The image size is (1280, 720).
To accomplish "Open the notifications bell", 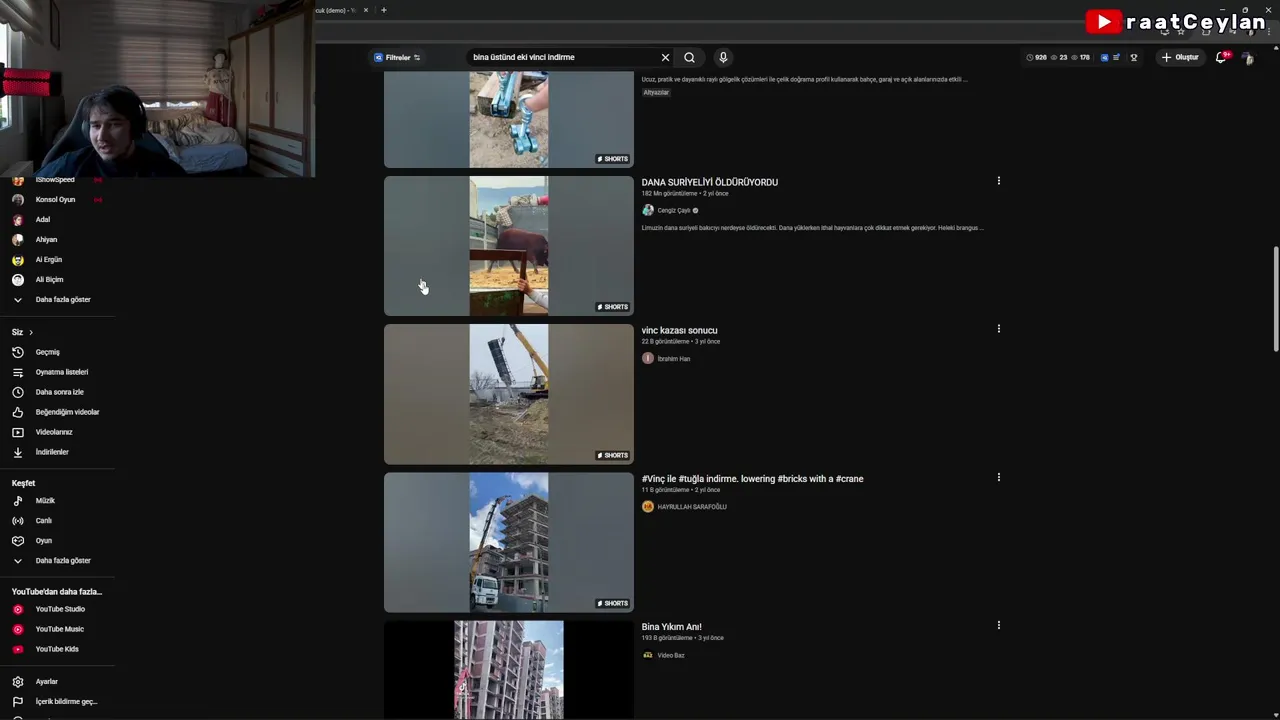I will pos(1220,57).
